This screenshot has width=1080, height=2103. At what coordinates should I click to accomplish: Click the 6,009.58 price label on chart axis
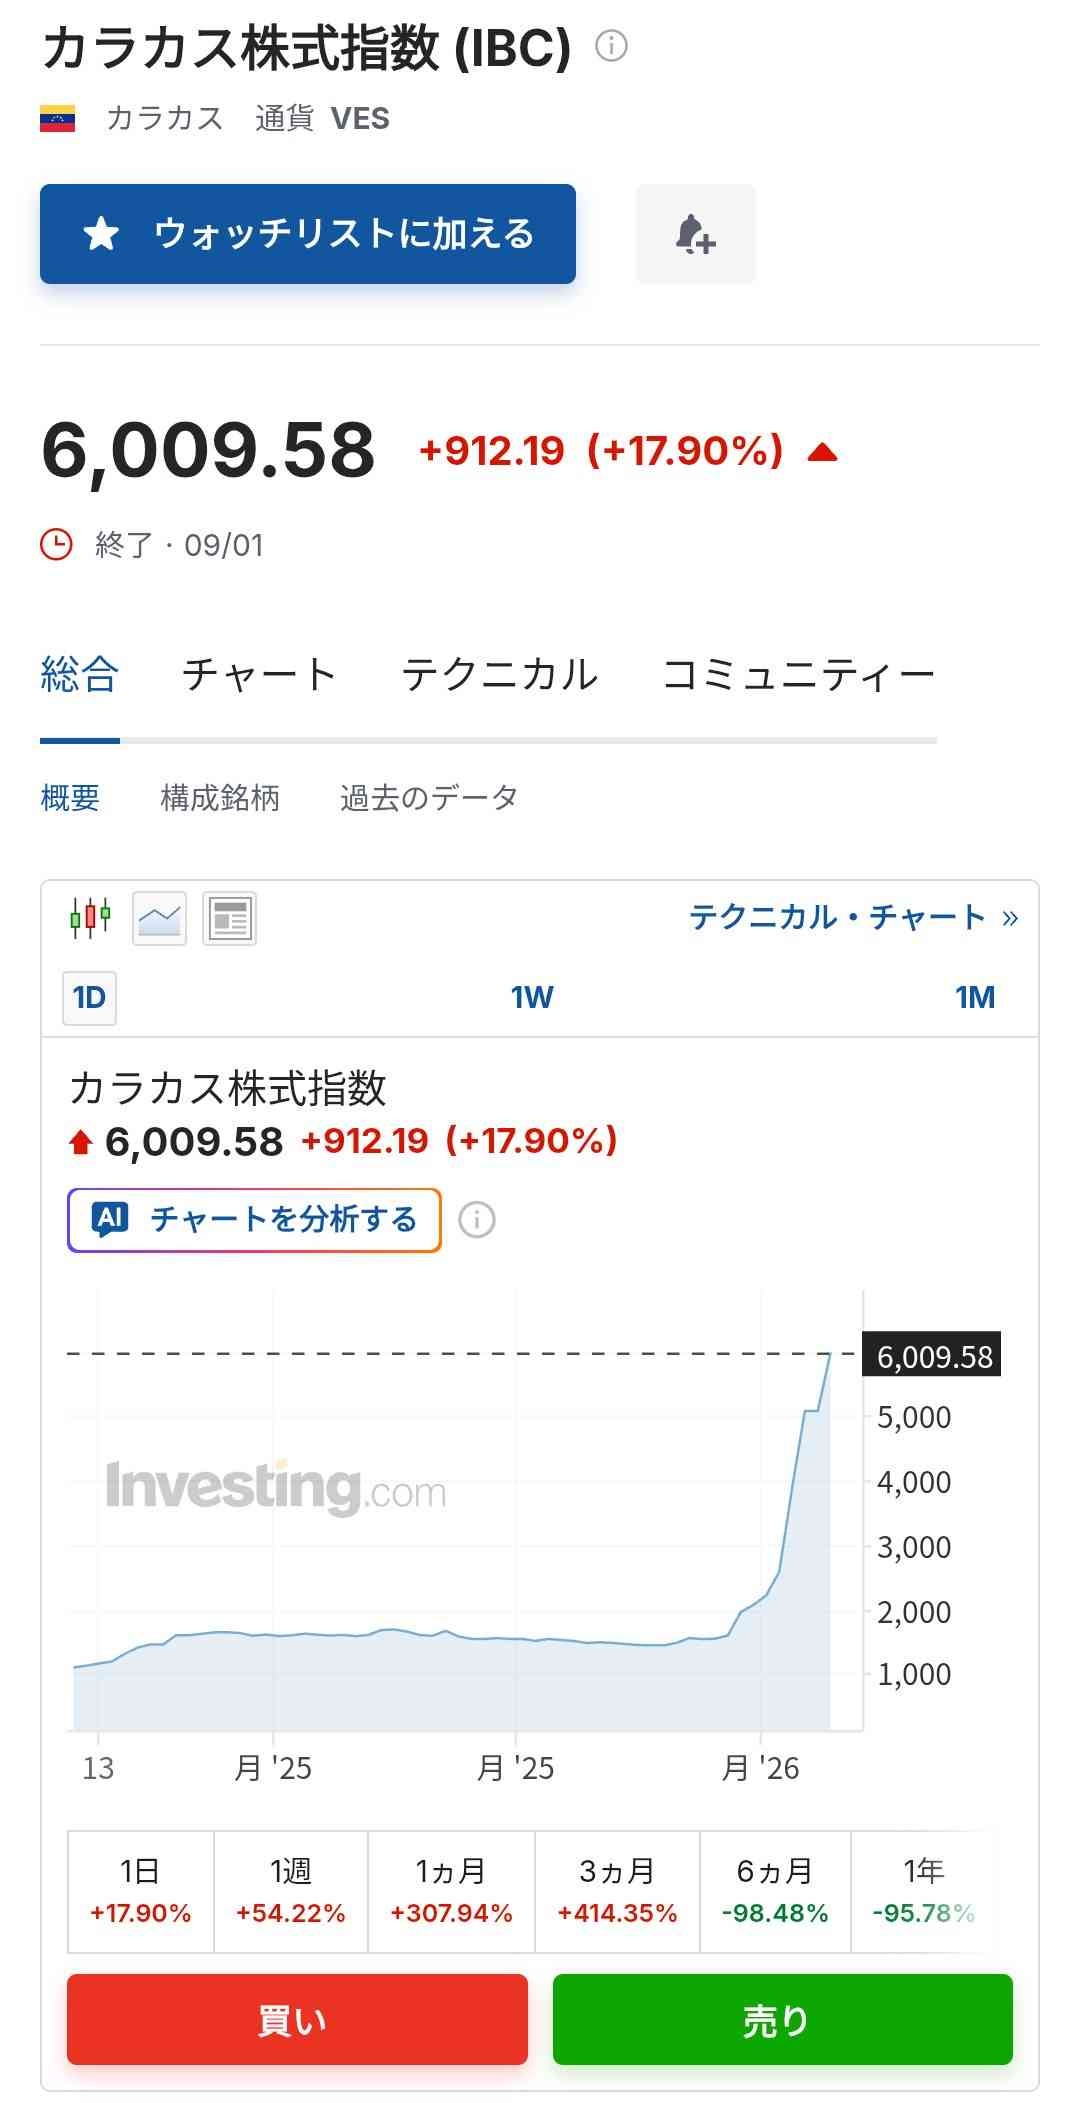point(933,1356)
